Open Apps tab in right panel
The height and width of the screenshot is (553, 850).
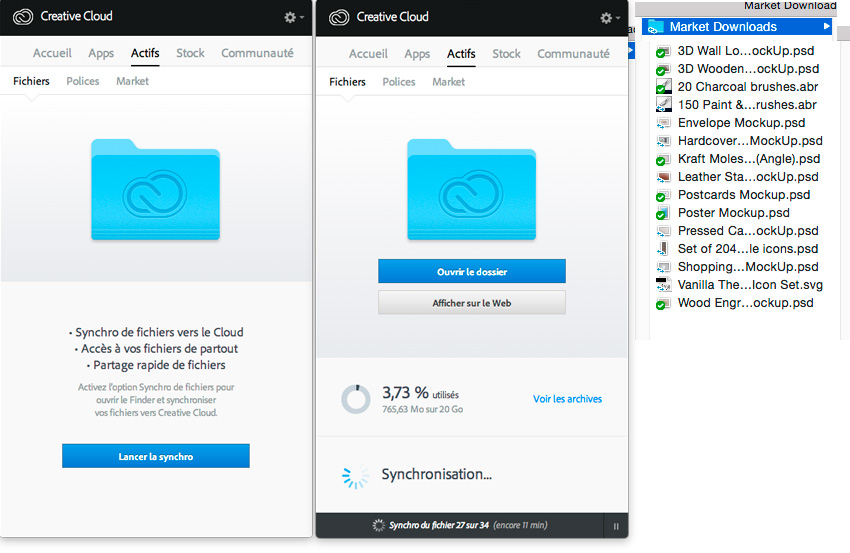[417, 54]
